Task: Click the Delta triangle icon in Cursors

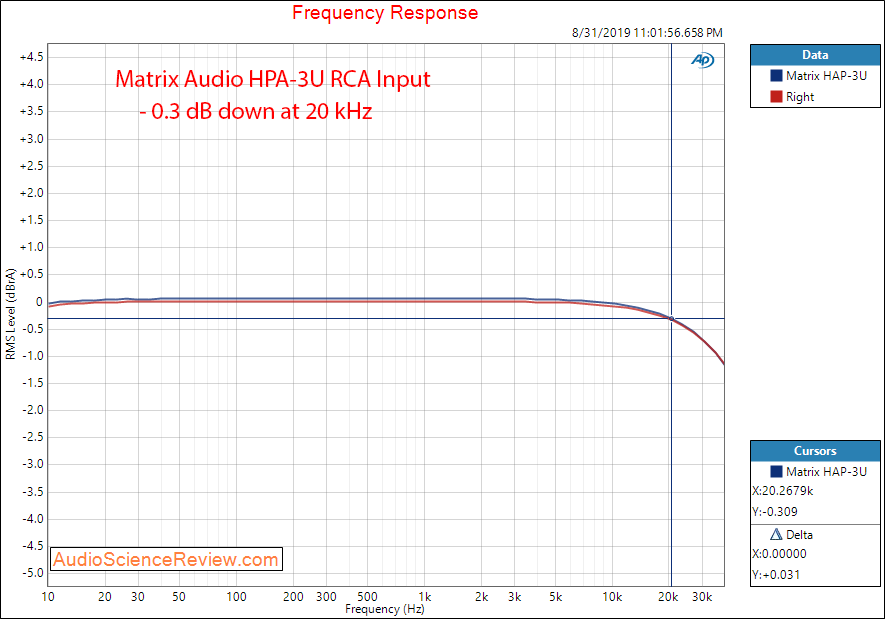Action: (776, 534)
